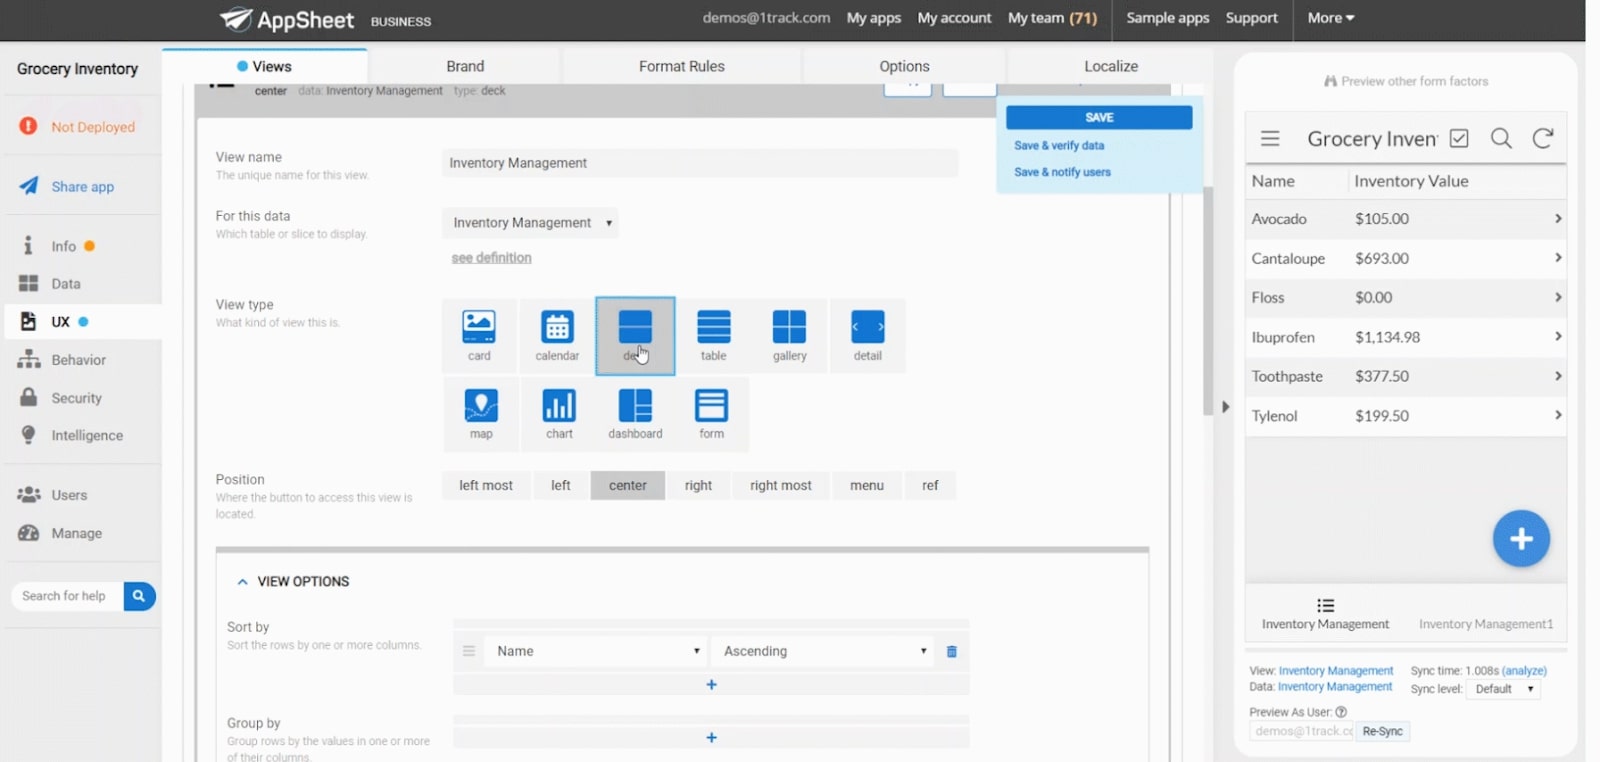Image resolution: width=1600 pixels, height=762 pixels.
Task: Switch to the Options tab
Action: point(904,66)
